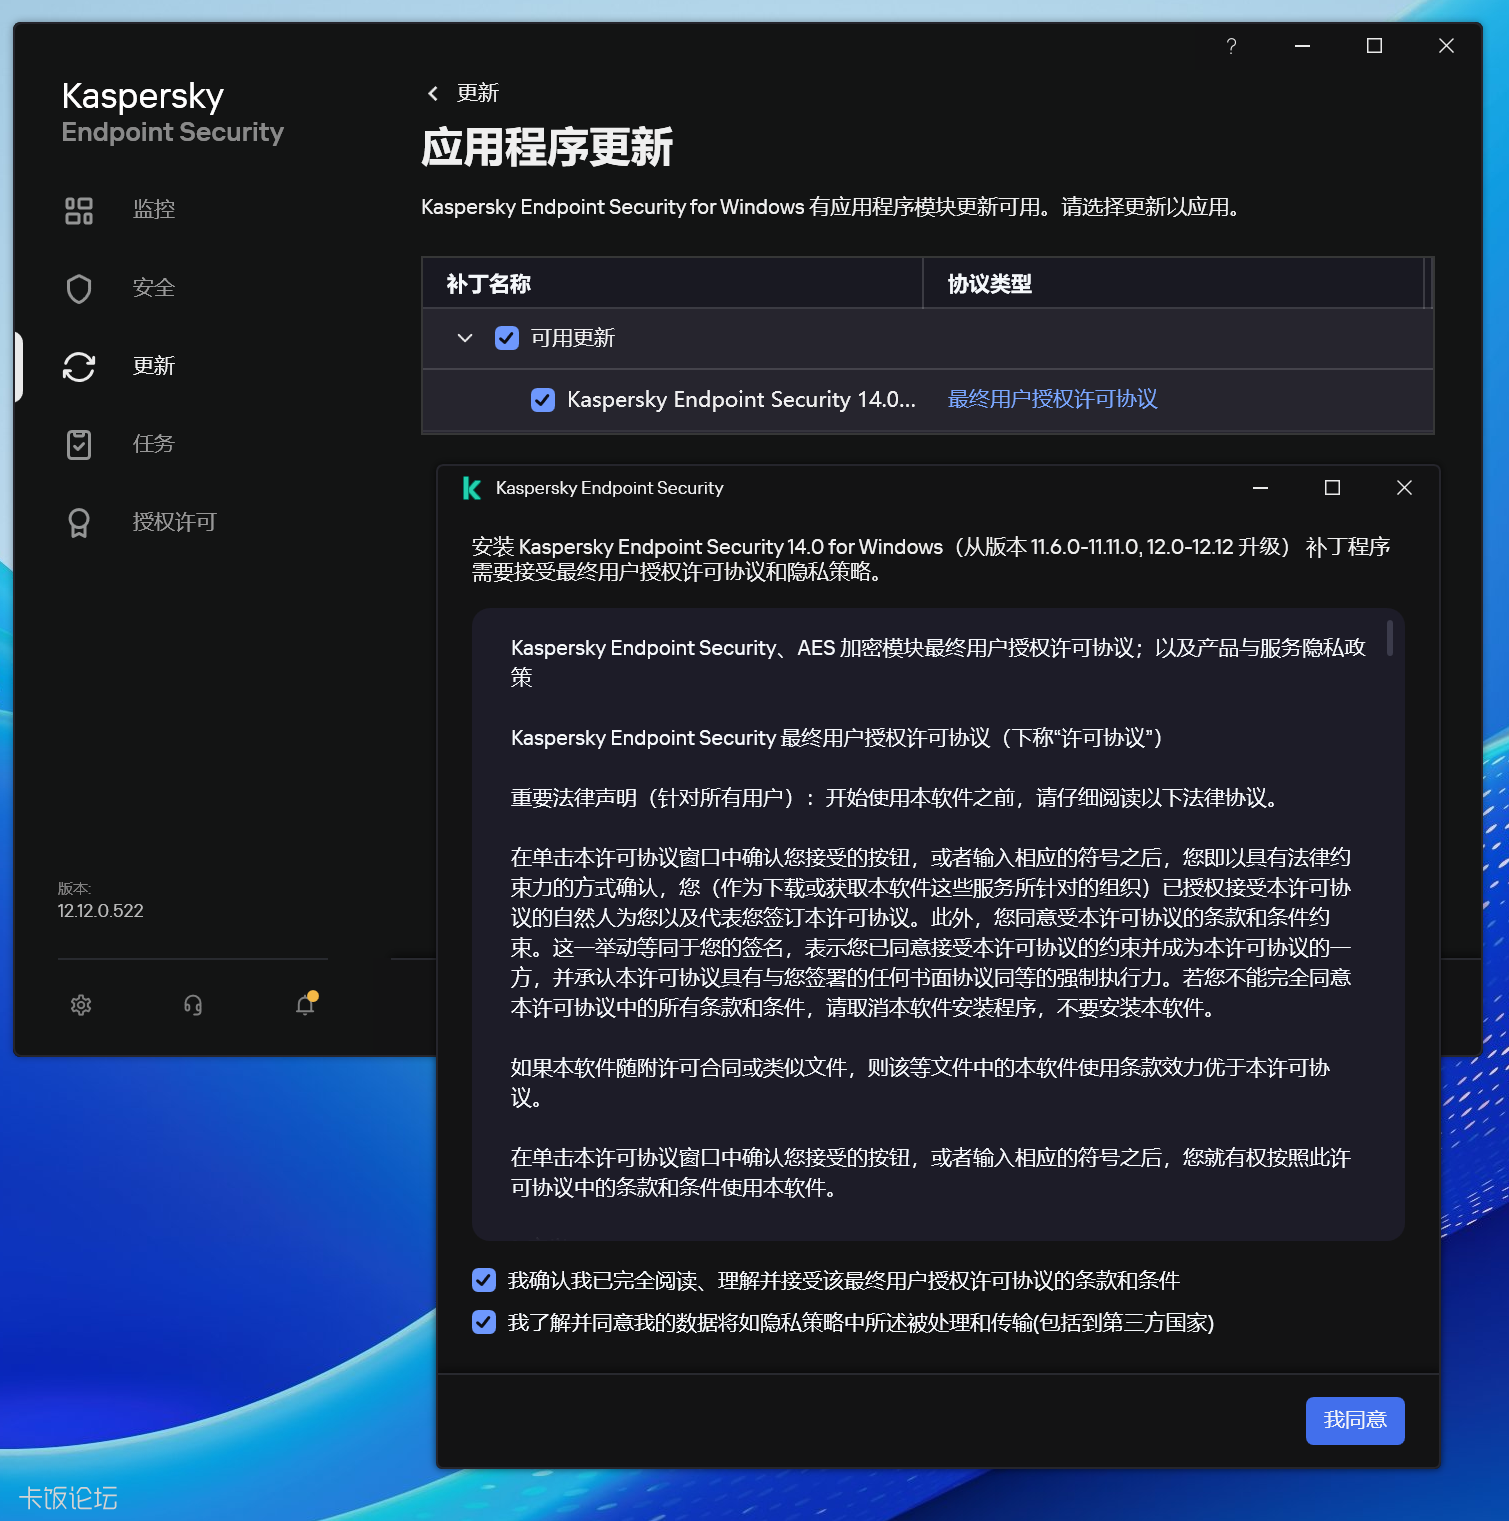Screen dimensions: 1509x1521
Task: Minimize the main Kaspersky window
Action: coord(1302,46)
